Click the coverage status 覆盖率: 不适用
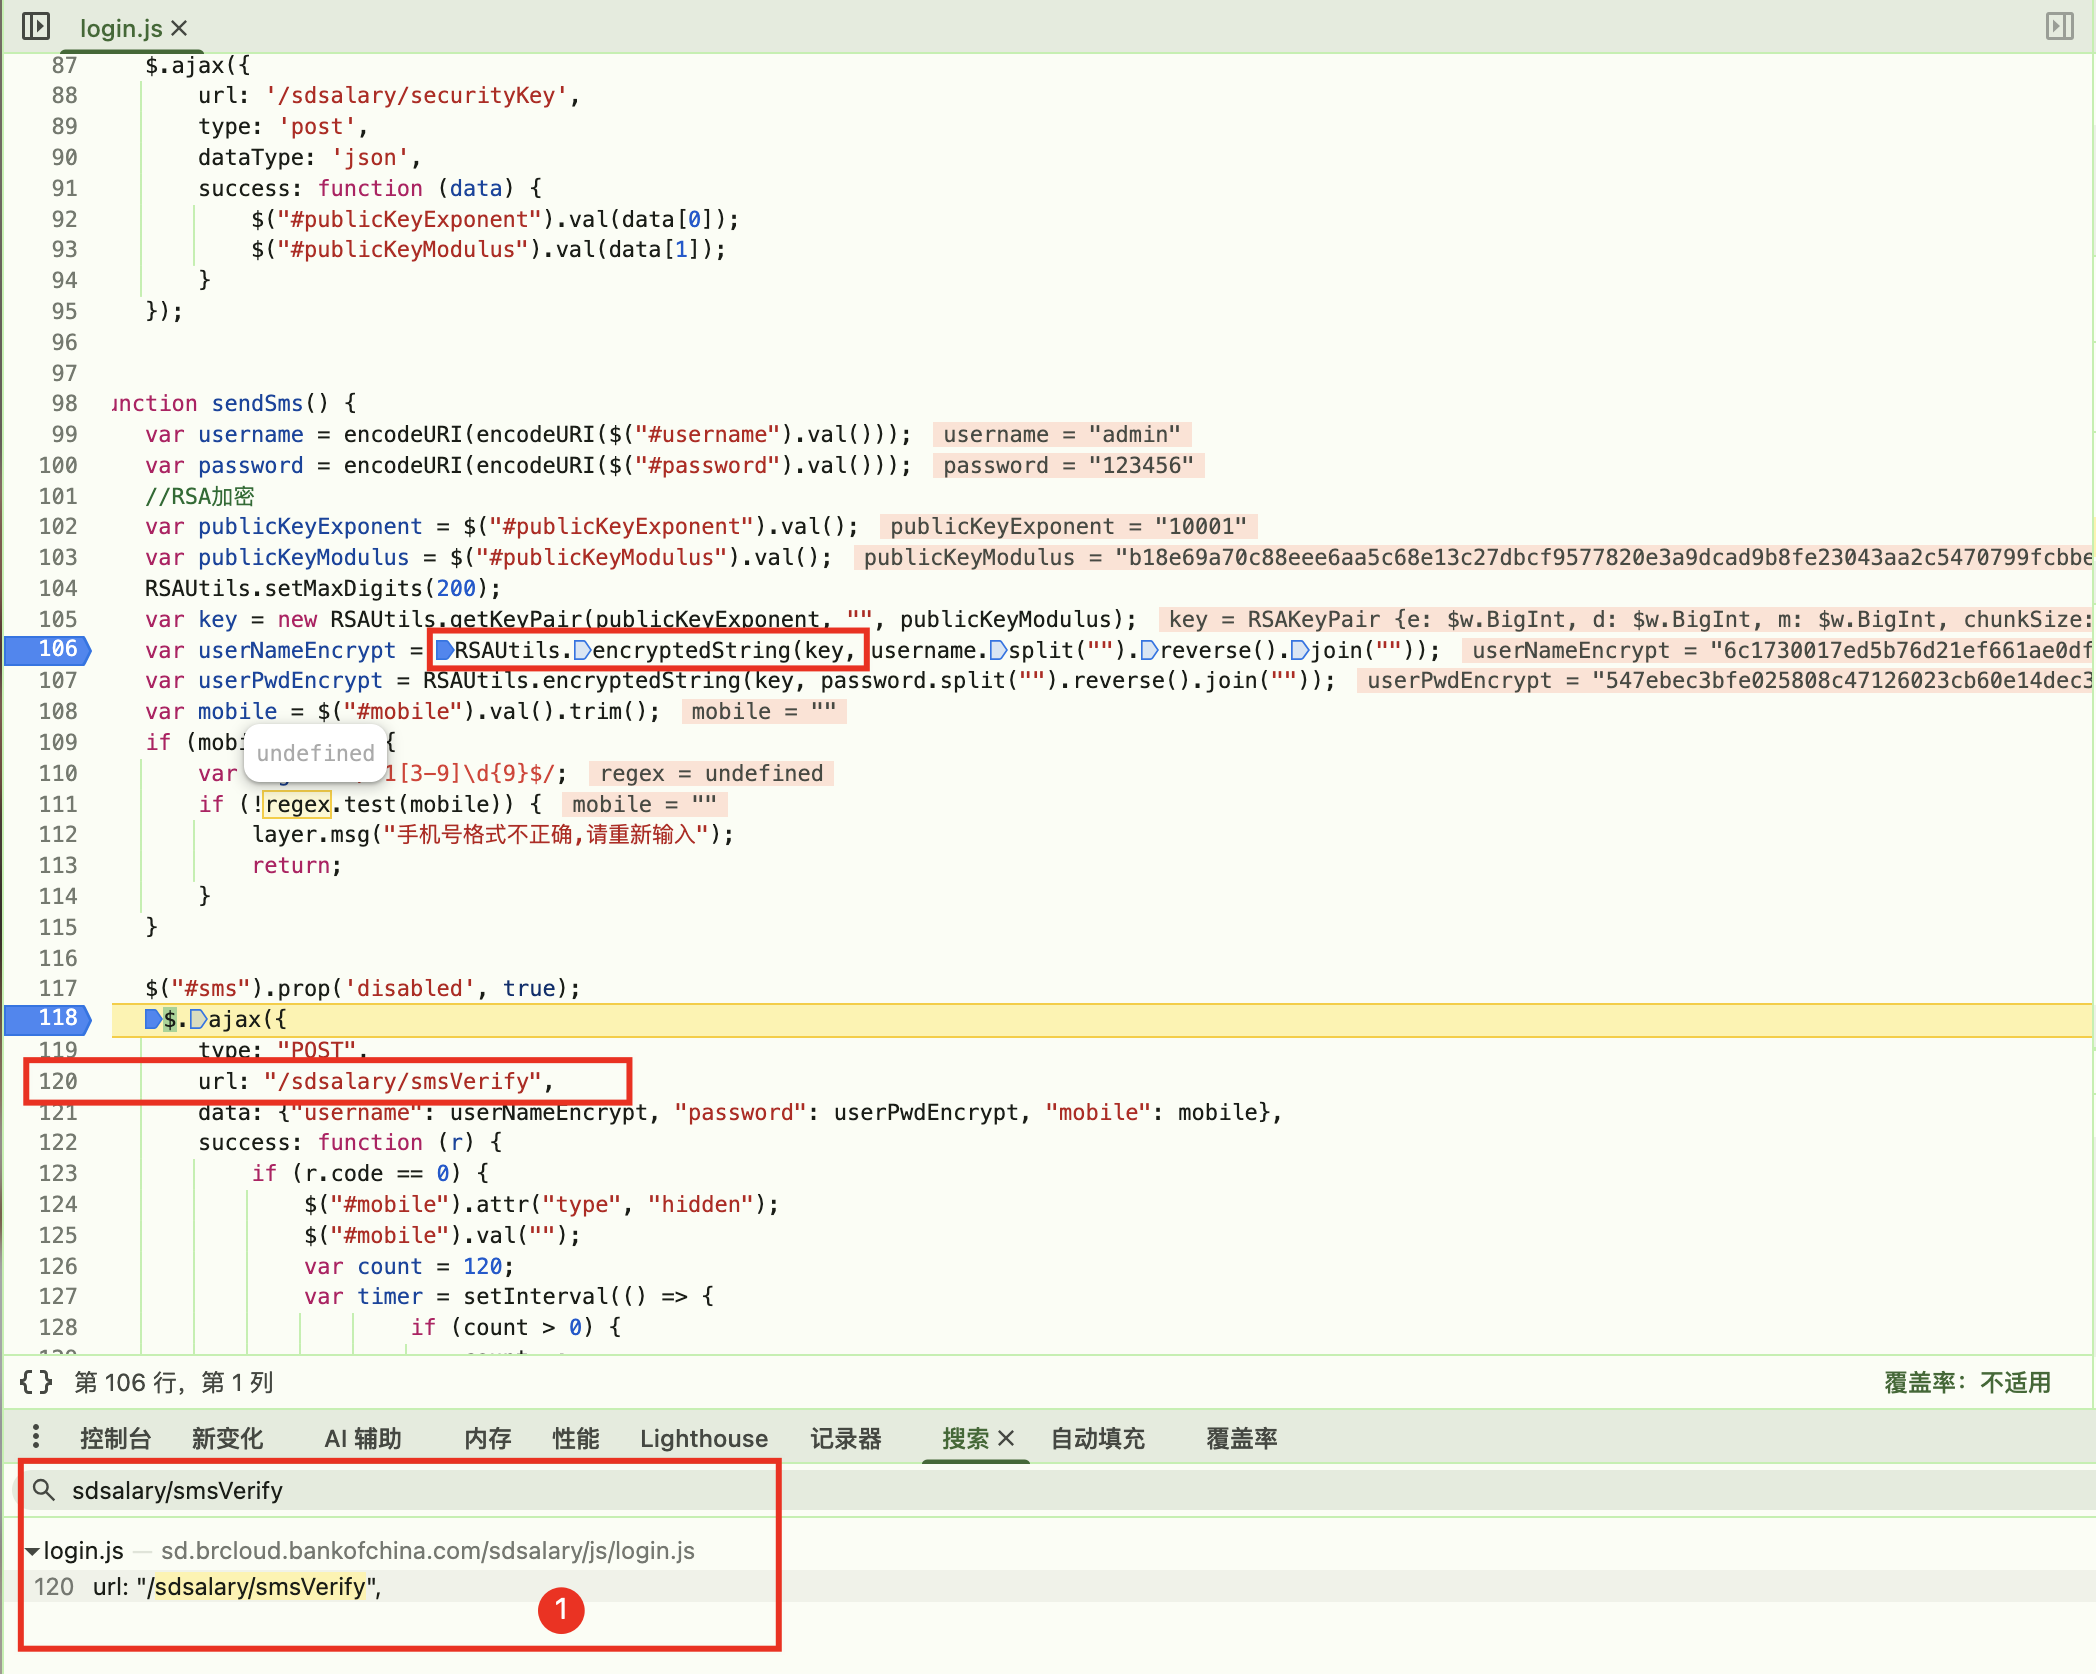 (1967, 1382)
